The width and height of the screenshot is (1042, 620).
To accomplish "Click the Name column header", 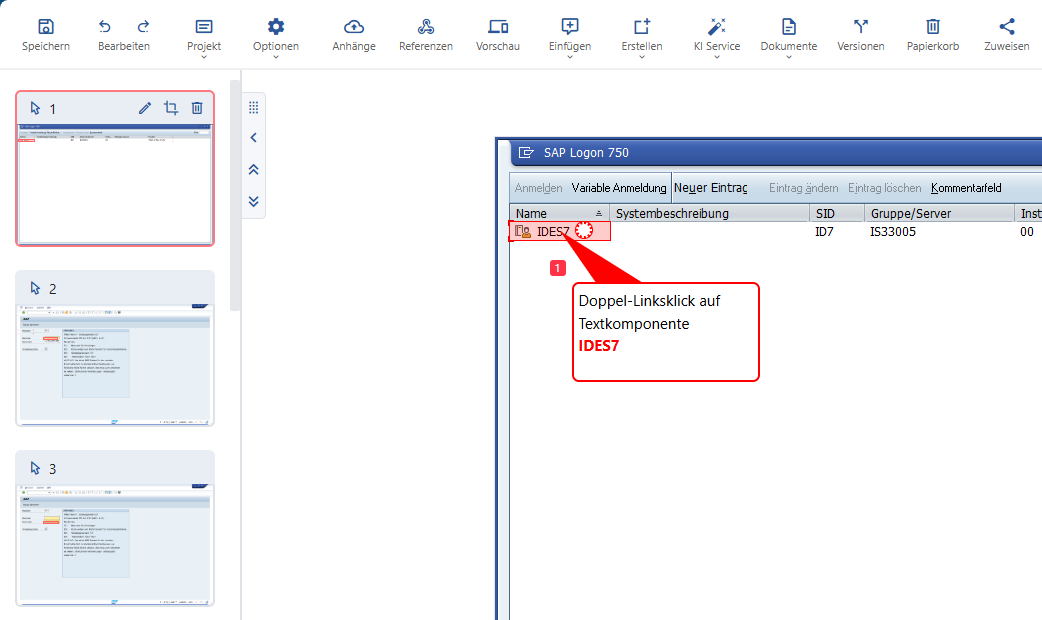I will [560, 213].
